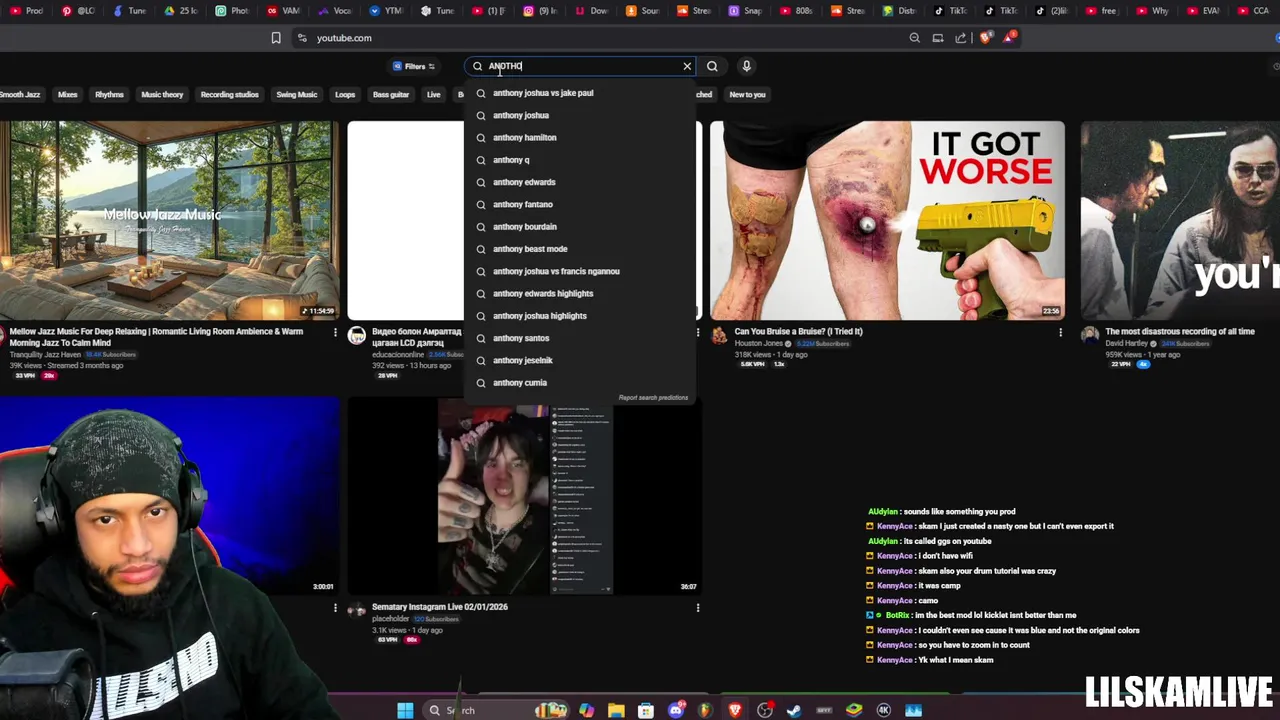Viewport: 1280px width, 720px height.
Task: Open OBS Studio from the taskbar
Action: click(765, 710)
